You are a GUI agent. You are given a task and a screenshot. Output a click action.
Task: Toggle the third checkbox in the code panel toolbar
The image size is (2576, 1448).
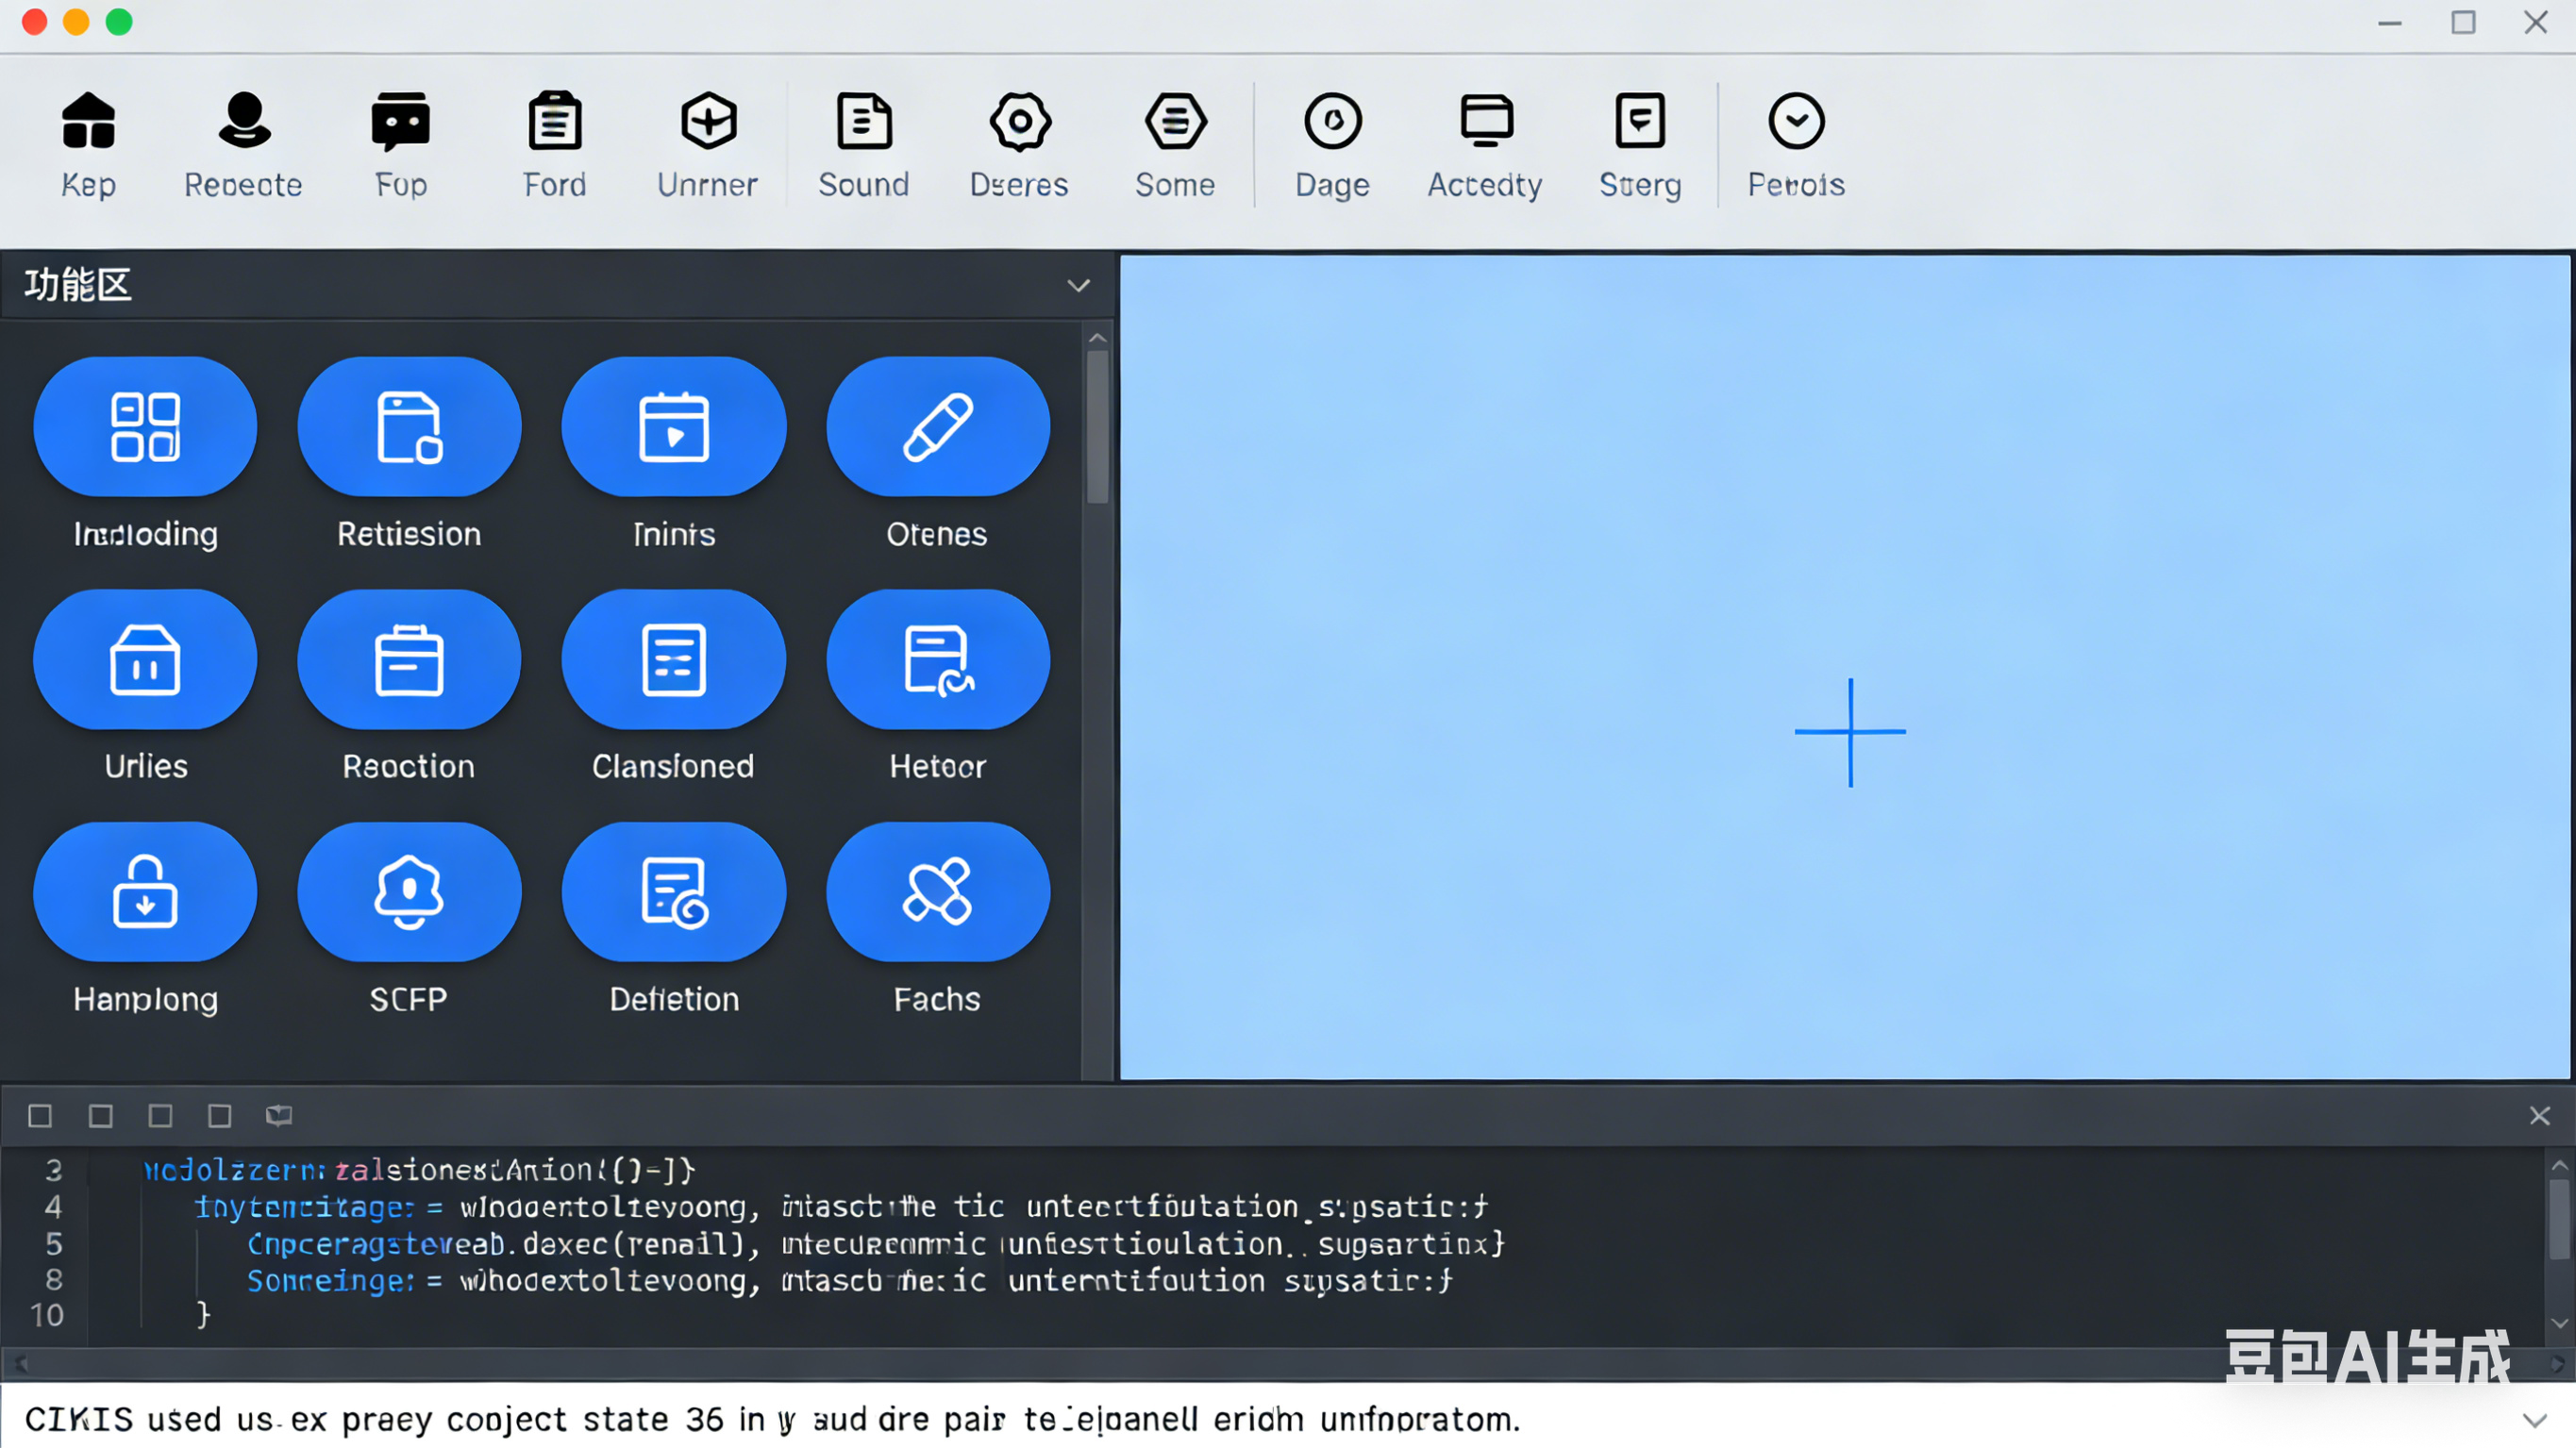160,1116
